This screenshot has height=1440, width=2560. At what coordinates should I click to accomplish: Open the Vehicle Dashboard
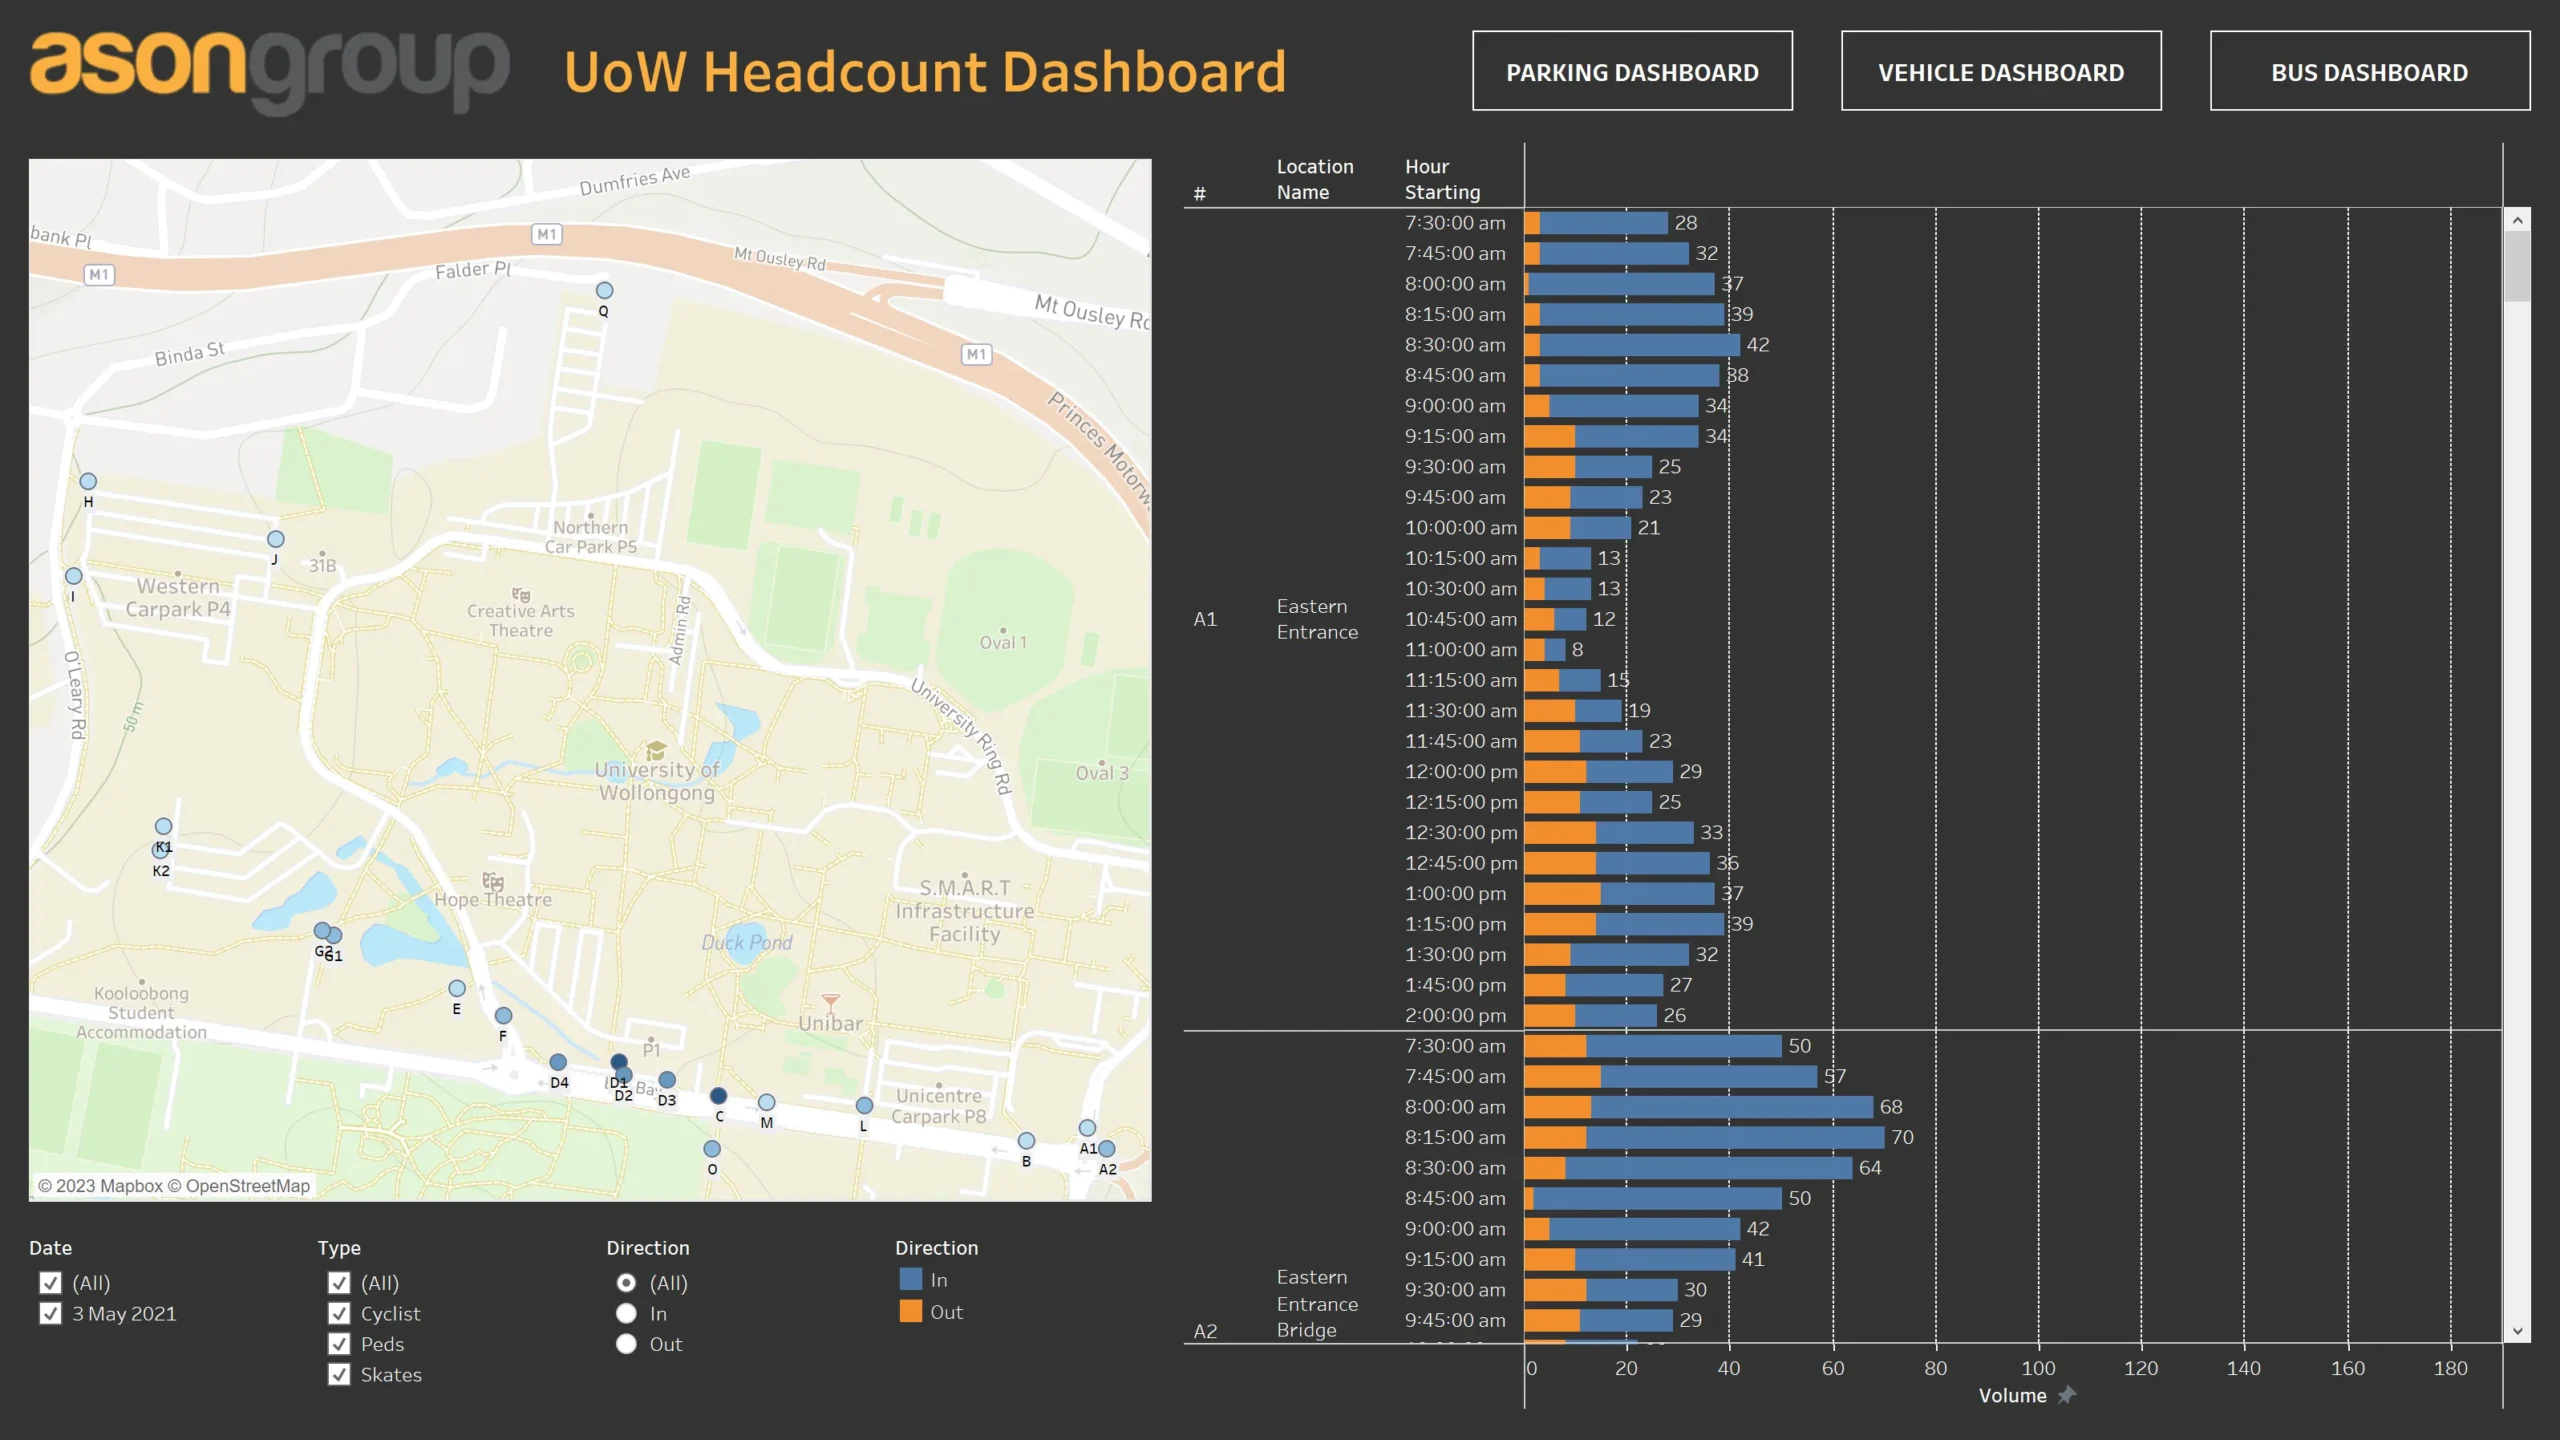point(2001,71)
